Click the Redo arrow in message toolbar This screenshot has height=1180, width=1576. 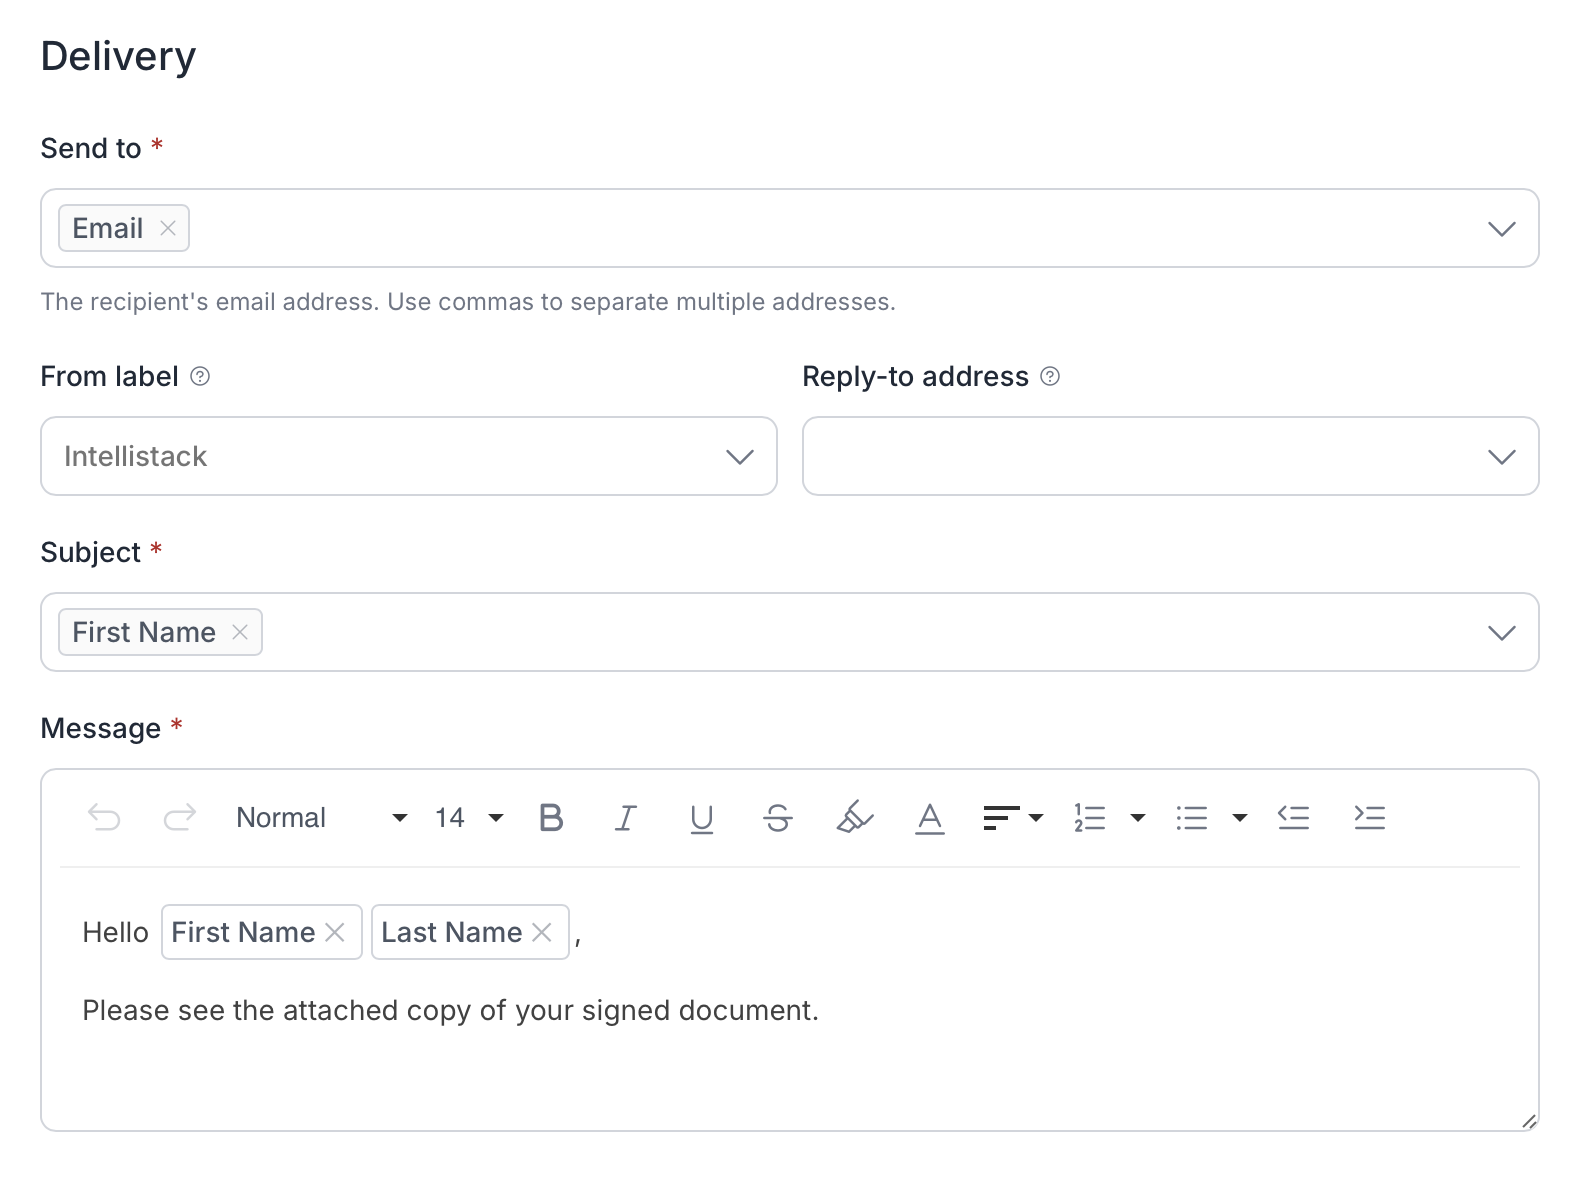click(x=180, y=818)
